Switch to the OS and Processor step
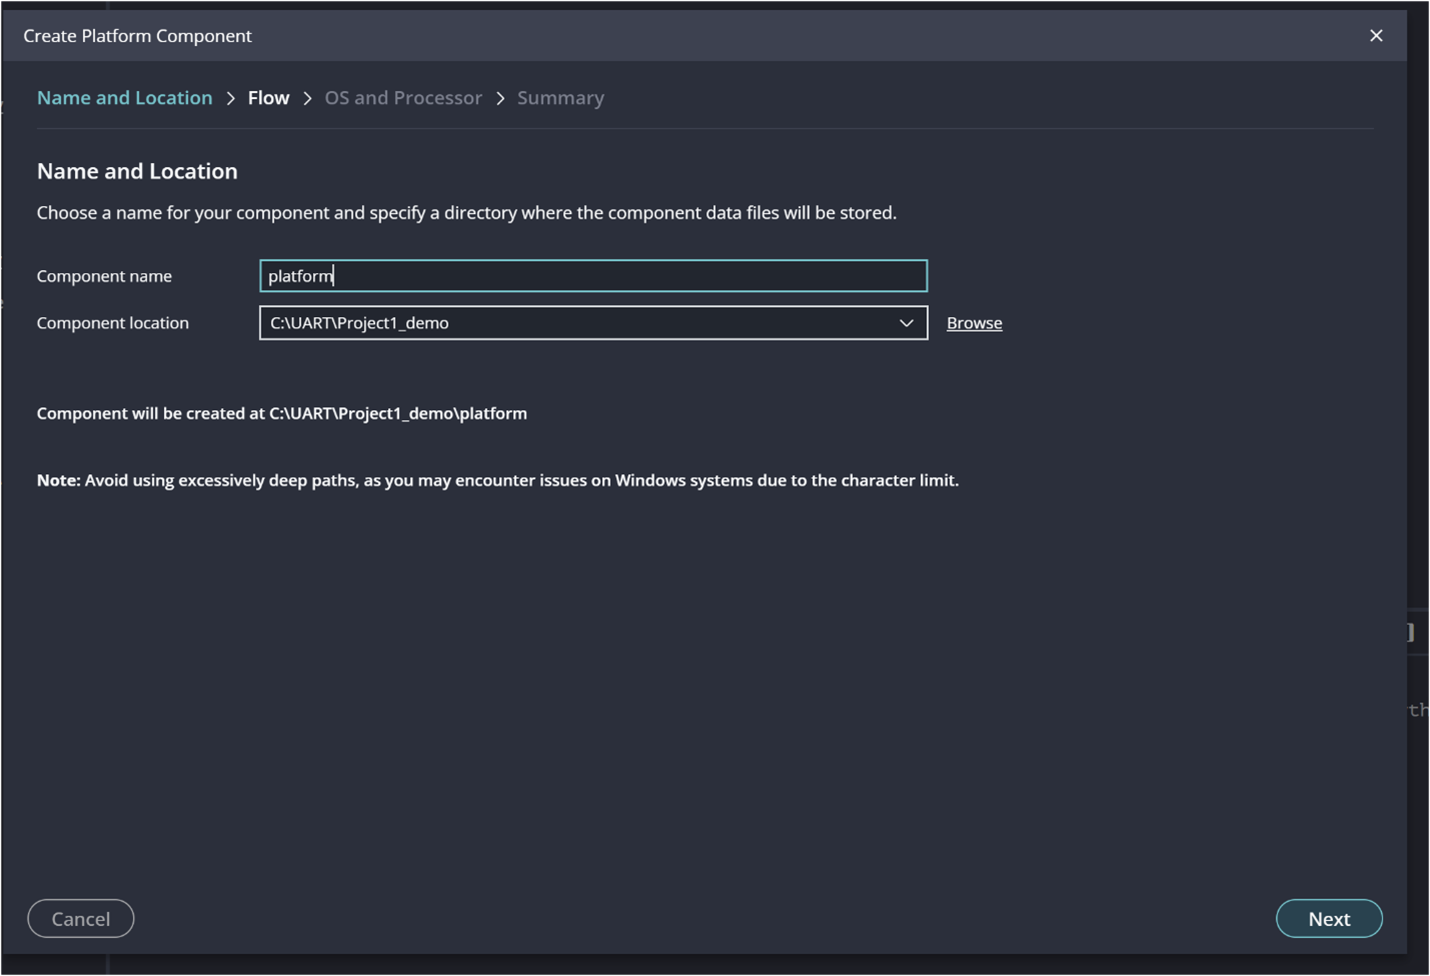The image size is (1430, 976). pyautogui.click(x=402, y=97)
